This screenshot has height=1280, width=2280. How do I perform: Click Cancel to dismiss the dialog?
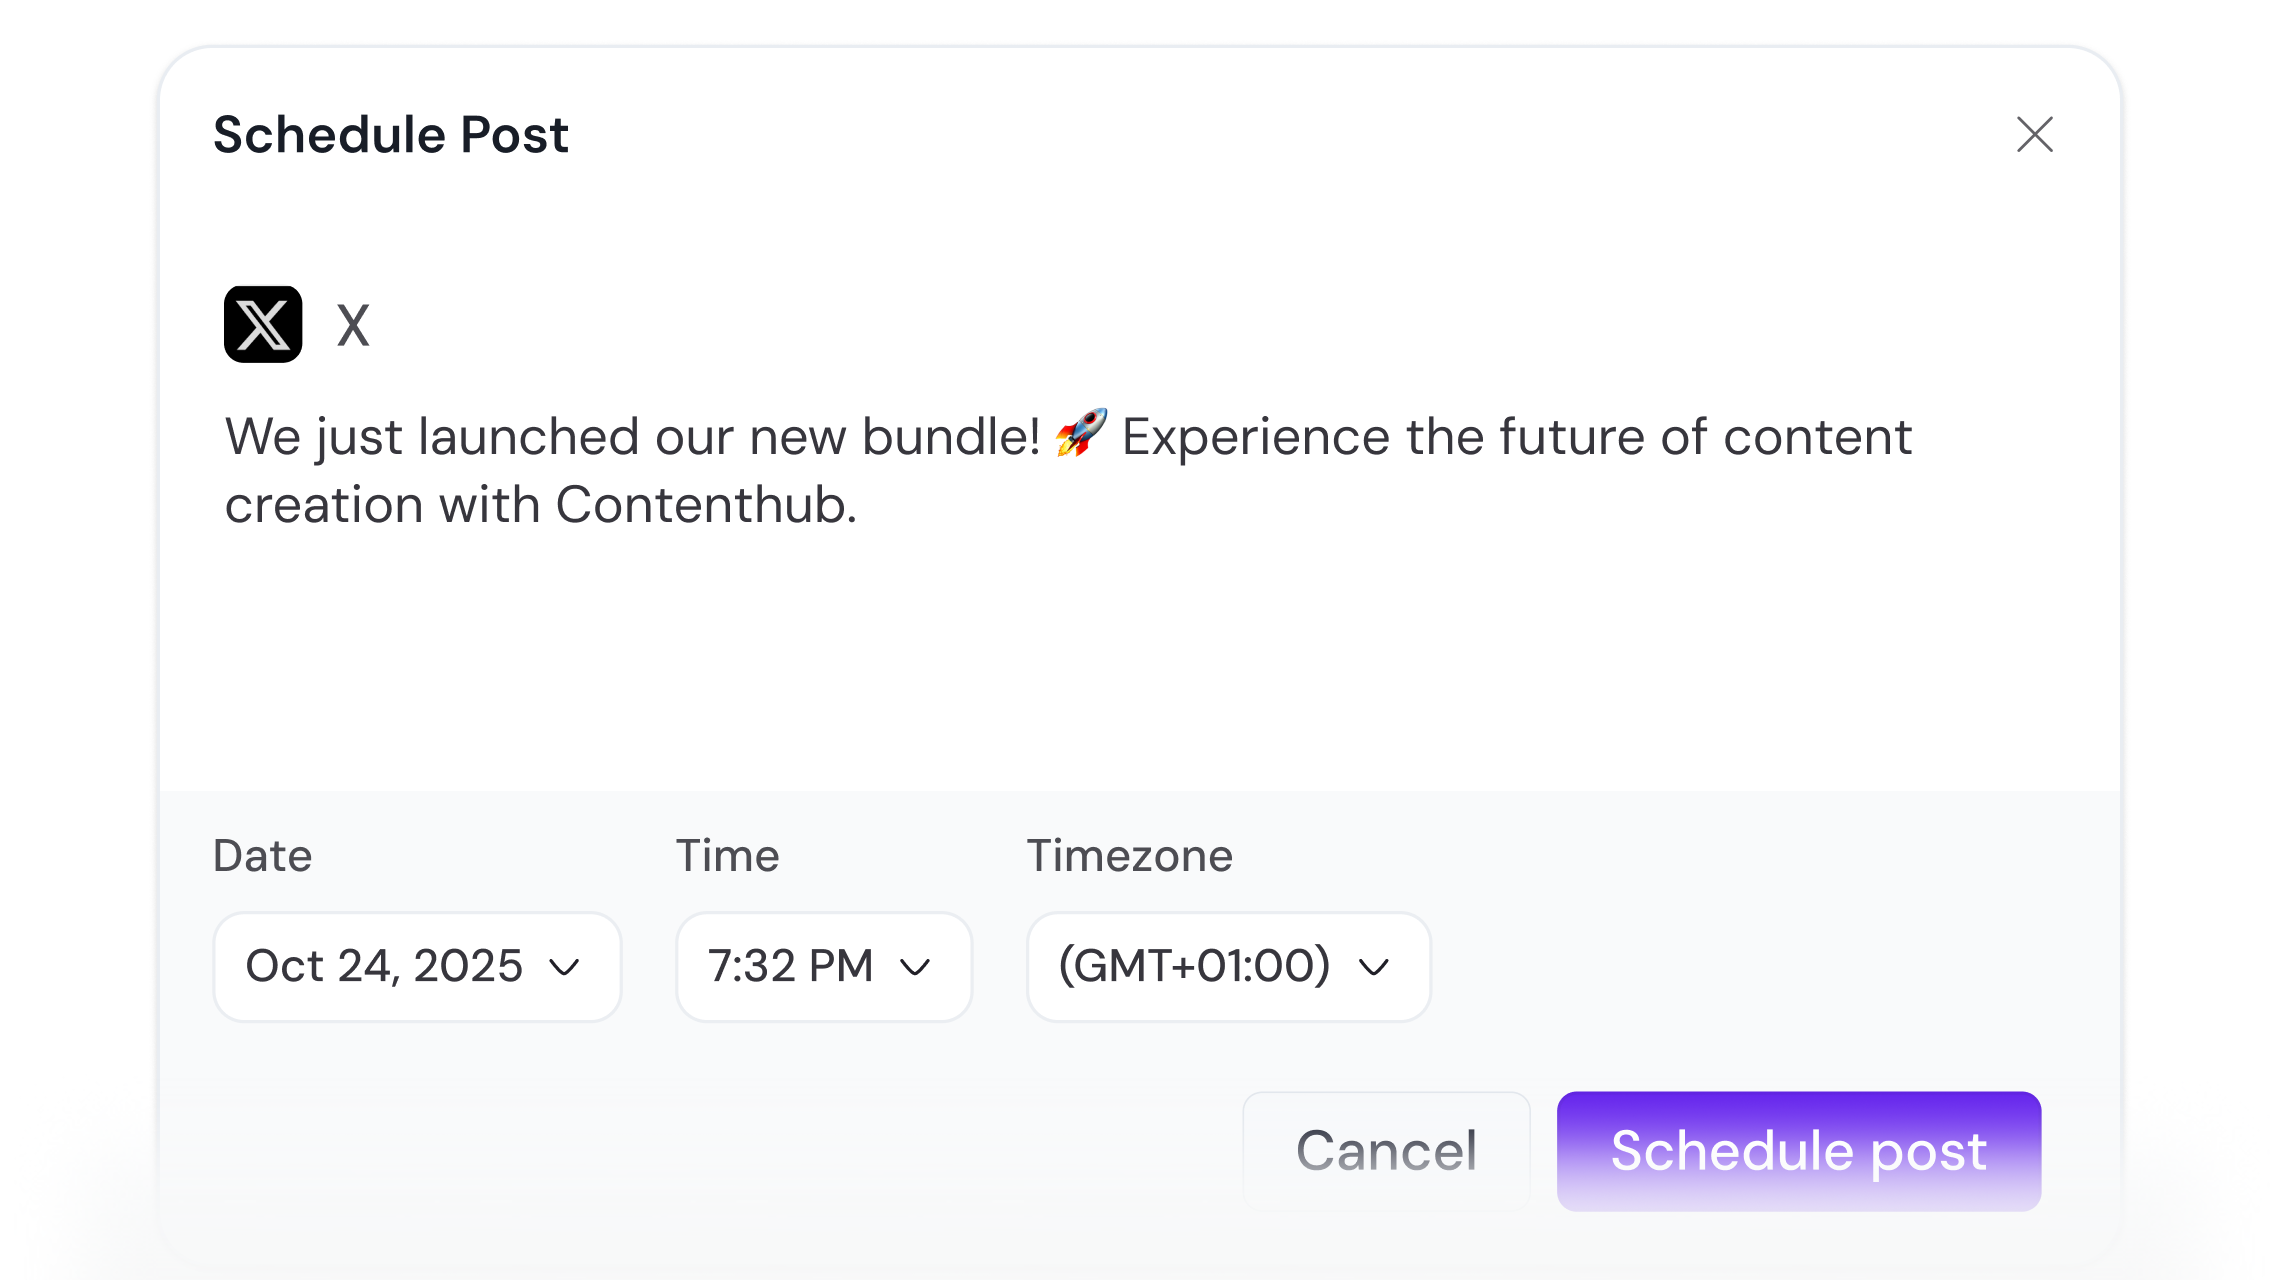(1386, 1151)
